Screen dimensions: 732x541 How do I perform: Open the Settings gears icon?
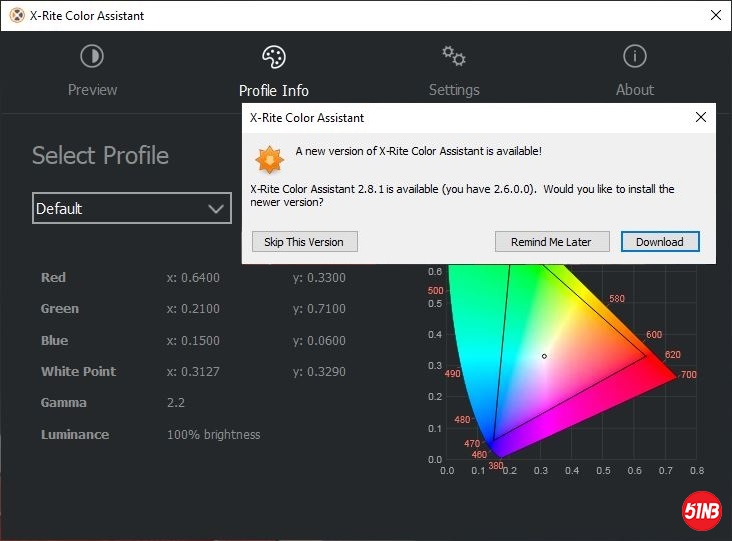tap(454, 56)
